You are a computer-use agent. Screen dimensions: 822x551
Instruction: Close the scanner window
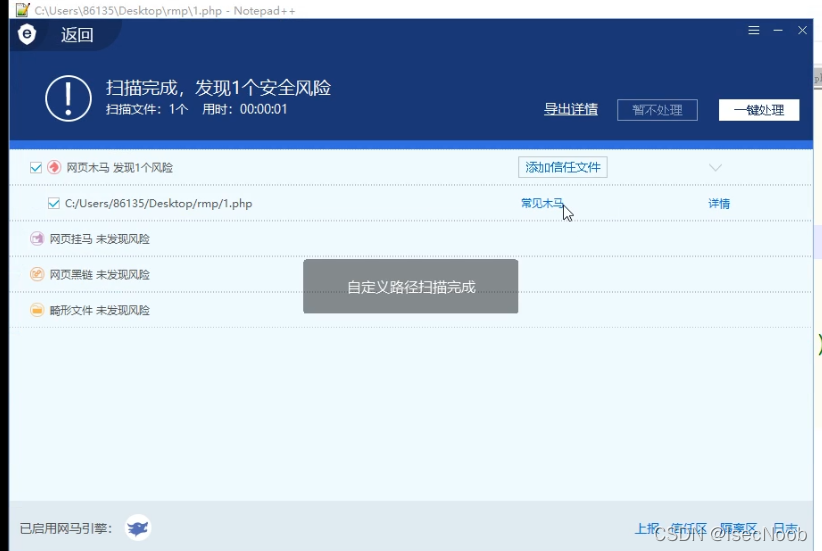[802, 30]
